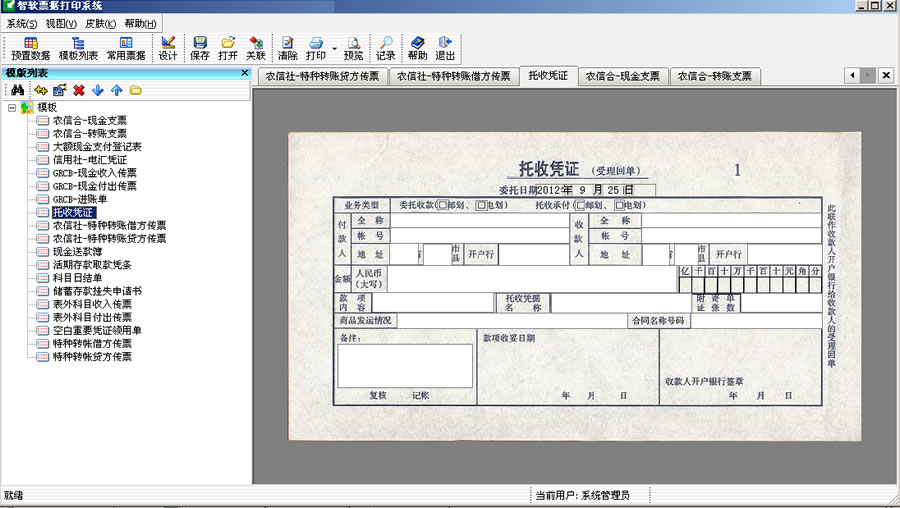Clear fields with the 清除 icon
Viewport: 900px width, 508px height.
[287, 49]
